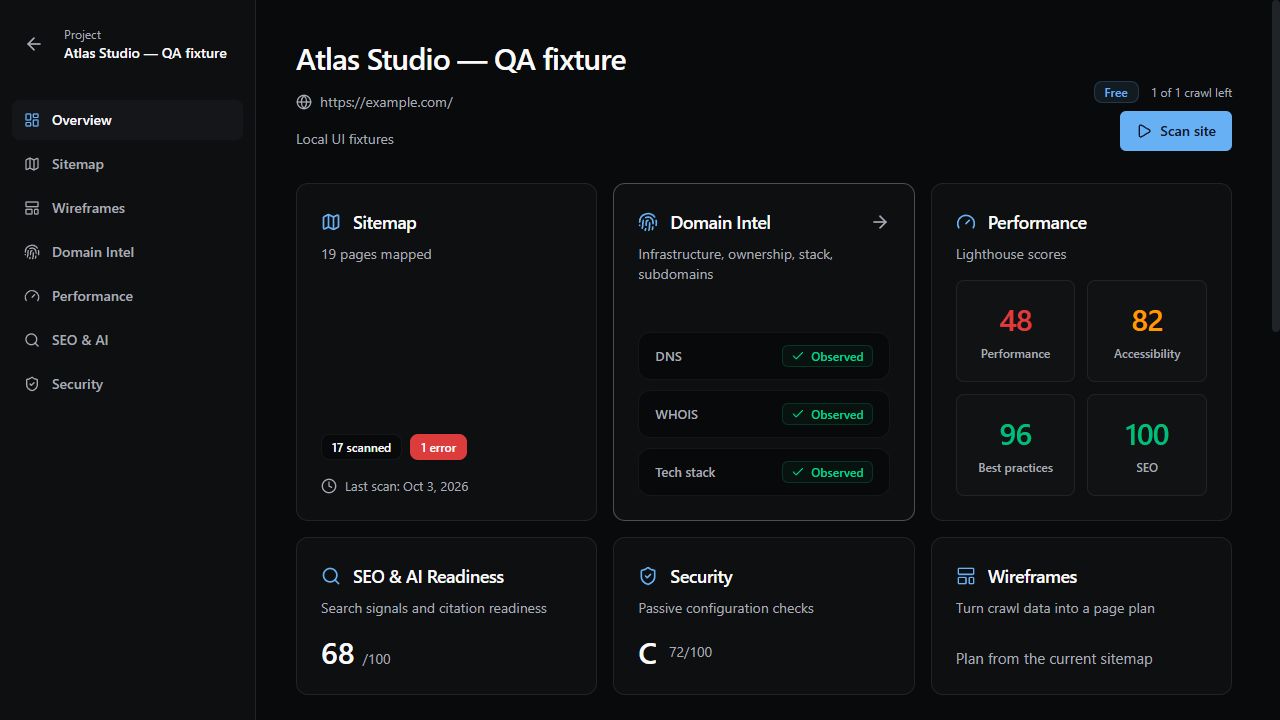1280x720 pixels.
Task: Click Plan from the current sitemap text
Action: (x=1054, y=659)
